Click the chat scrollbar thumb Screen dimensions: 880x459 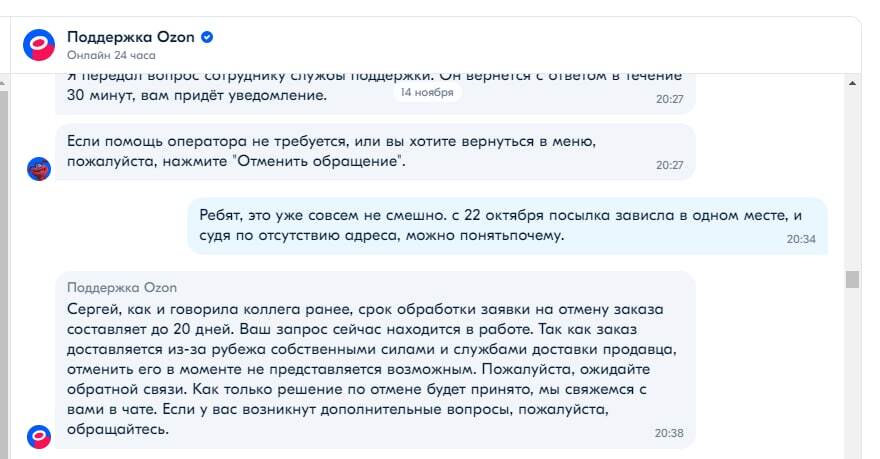(852, 279)
